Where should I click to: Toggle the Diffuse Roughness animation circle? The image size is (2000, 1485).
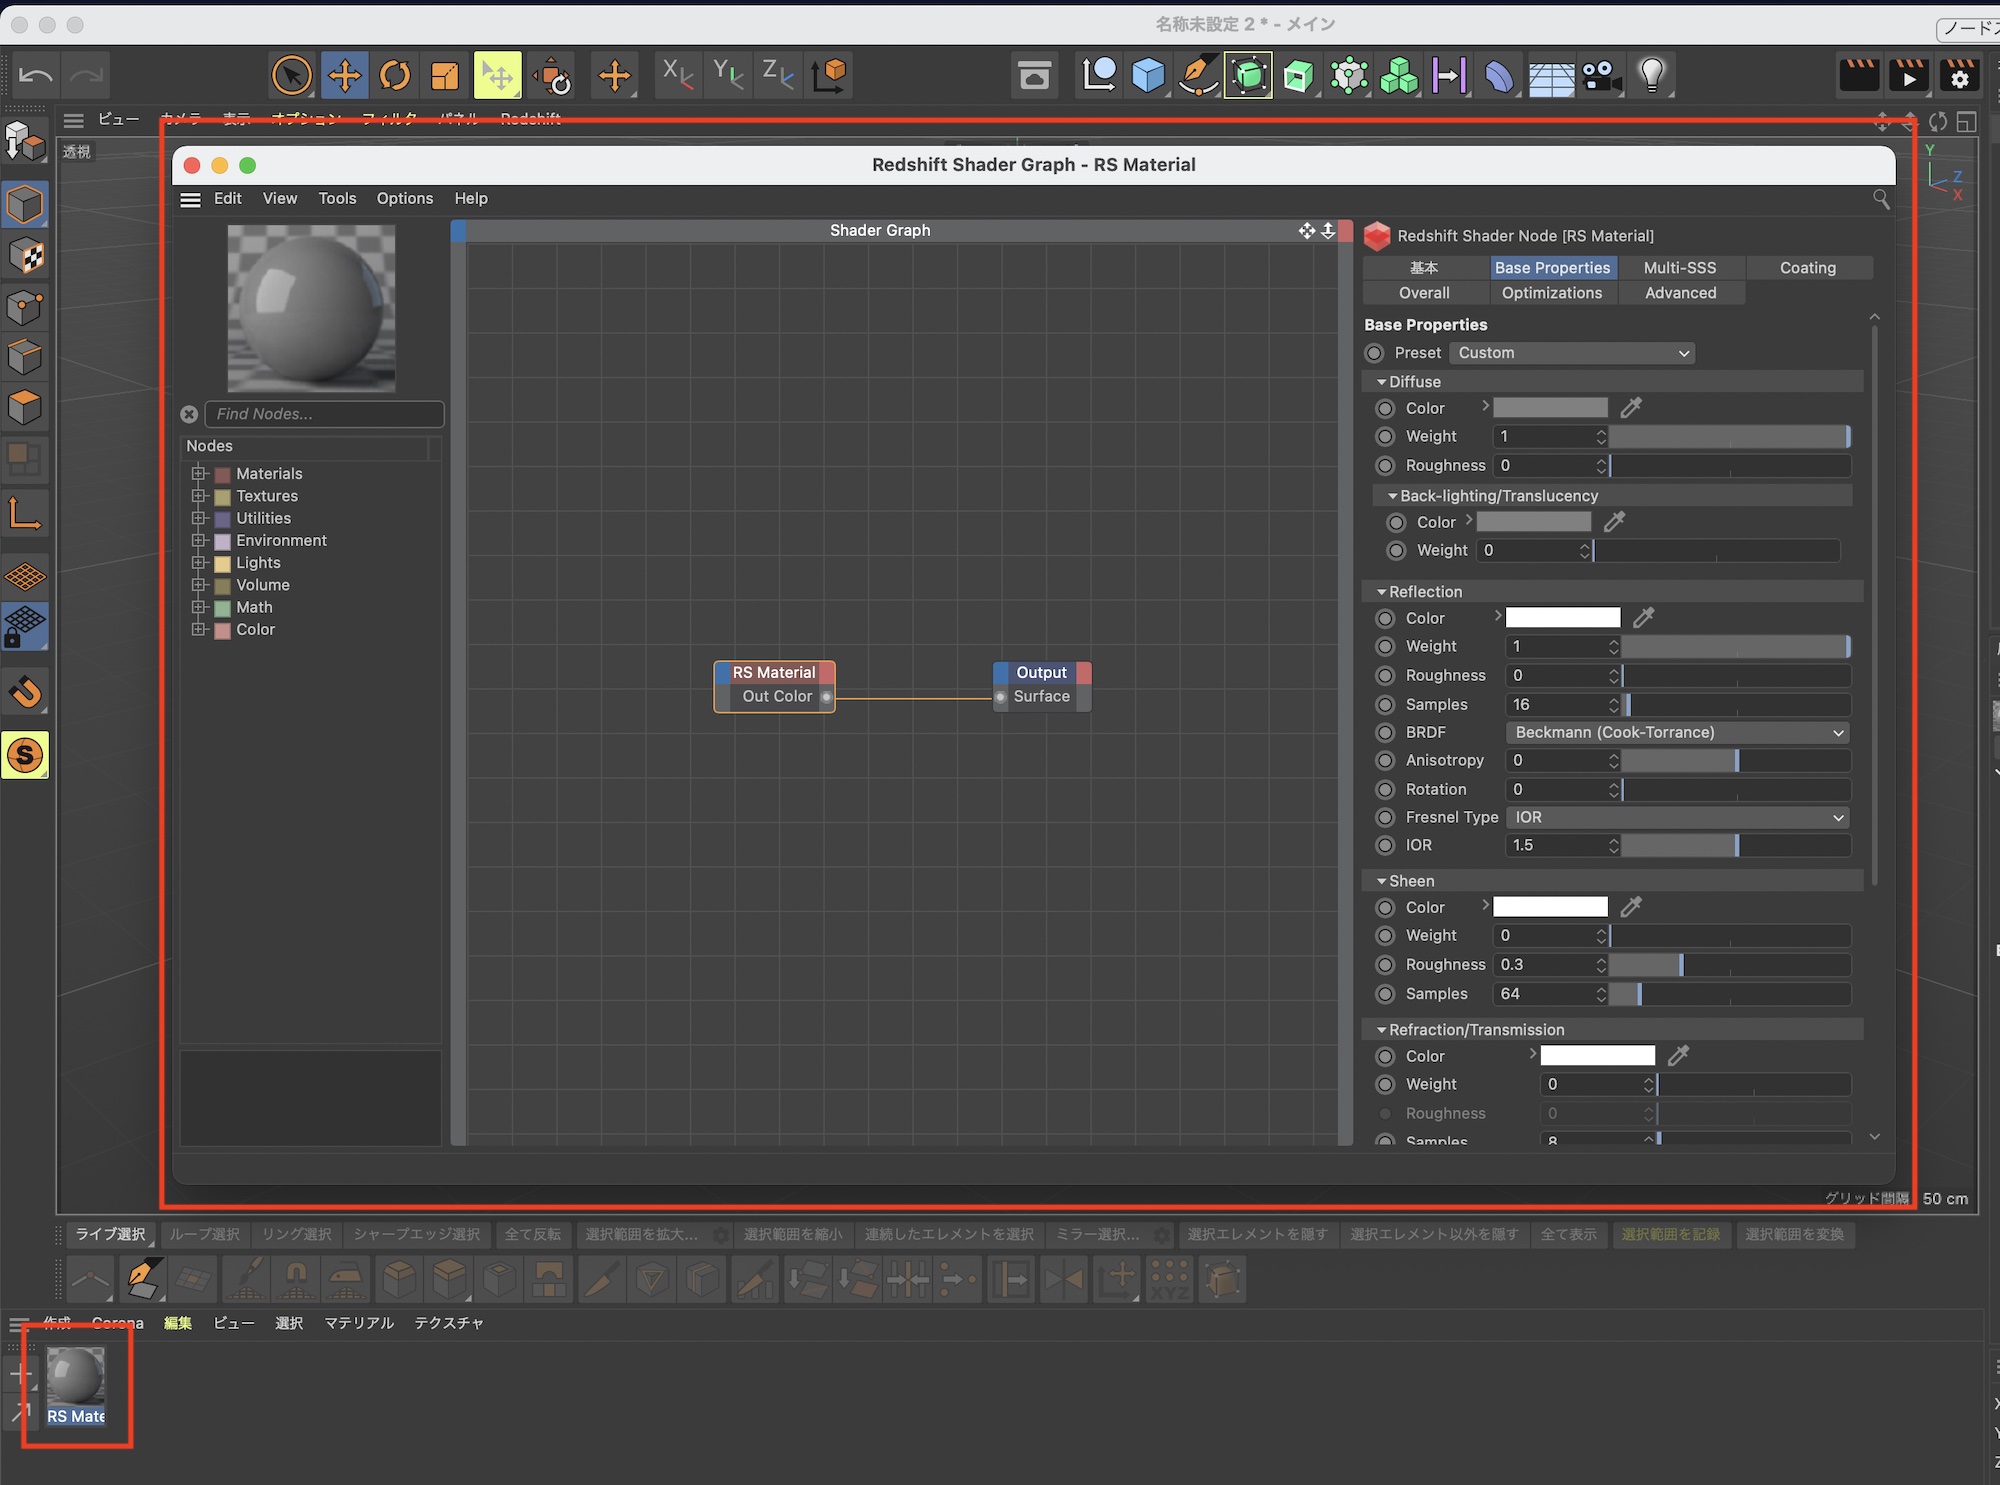(x=1385, y=466)
